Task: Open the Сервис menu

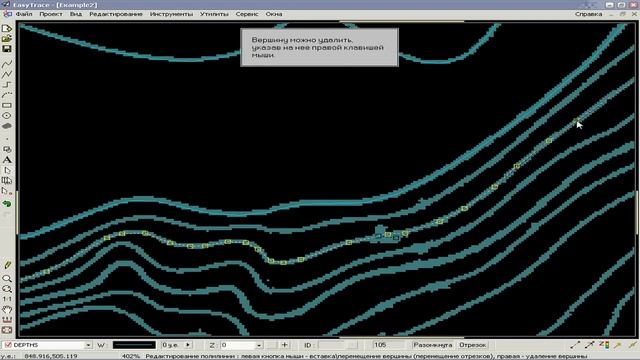Action: 247,14
